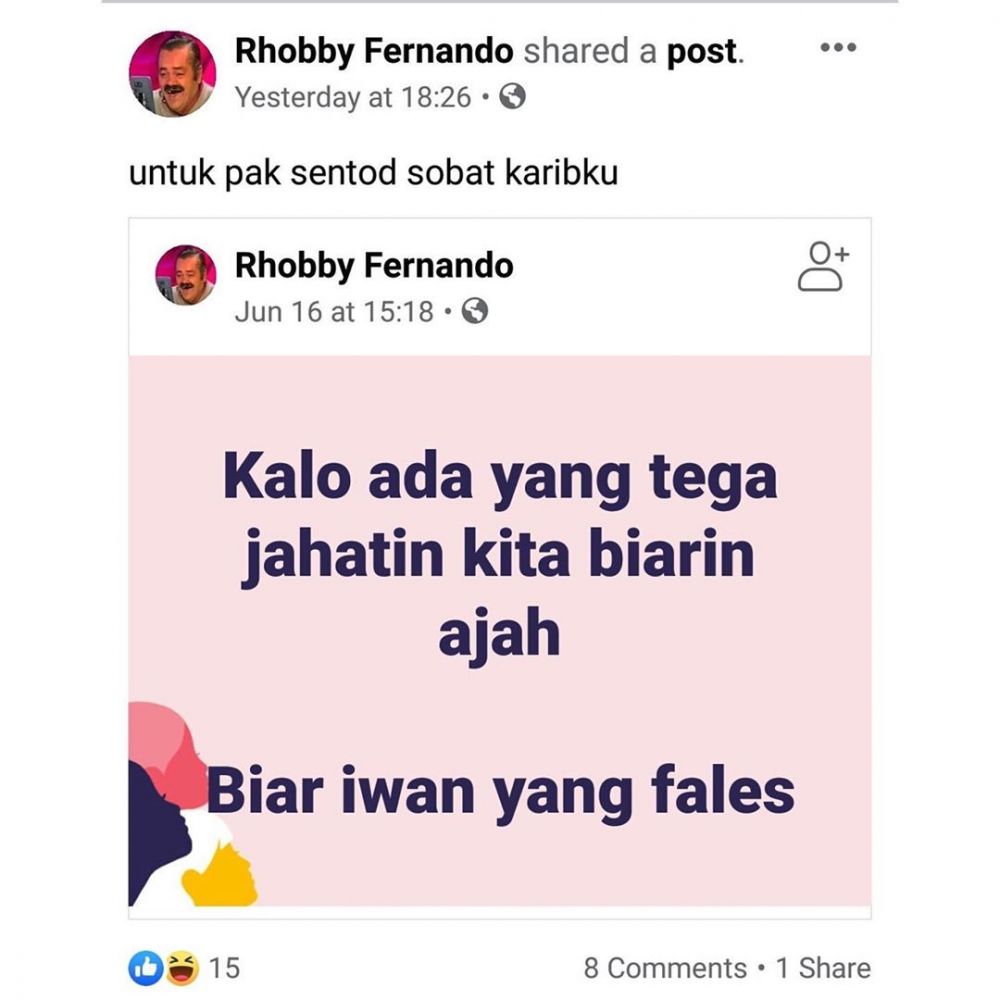Click the blue Like reaction icon
The height and width of the screenshot is (1000, 1000).
click(146, 967)
